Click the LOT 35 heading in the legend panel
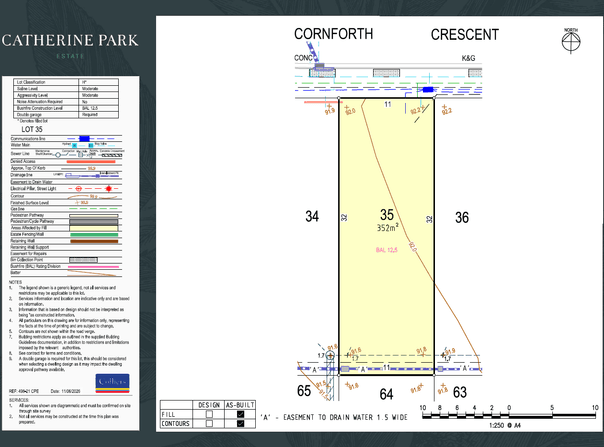The height and width of the screenshot is (447, 604). (32, 129)
